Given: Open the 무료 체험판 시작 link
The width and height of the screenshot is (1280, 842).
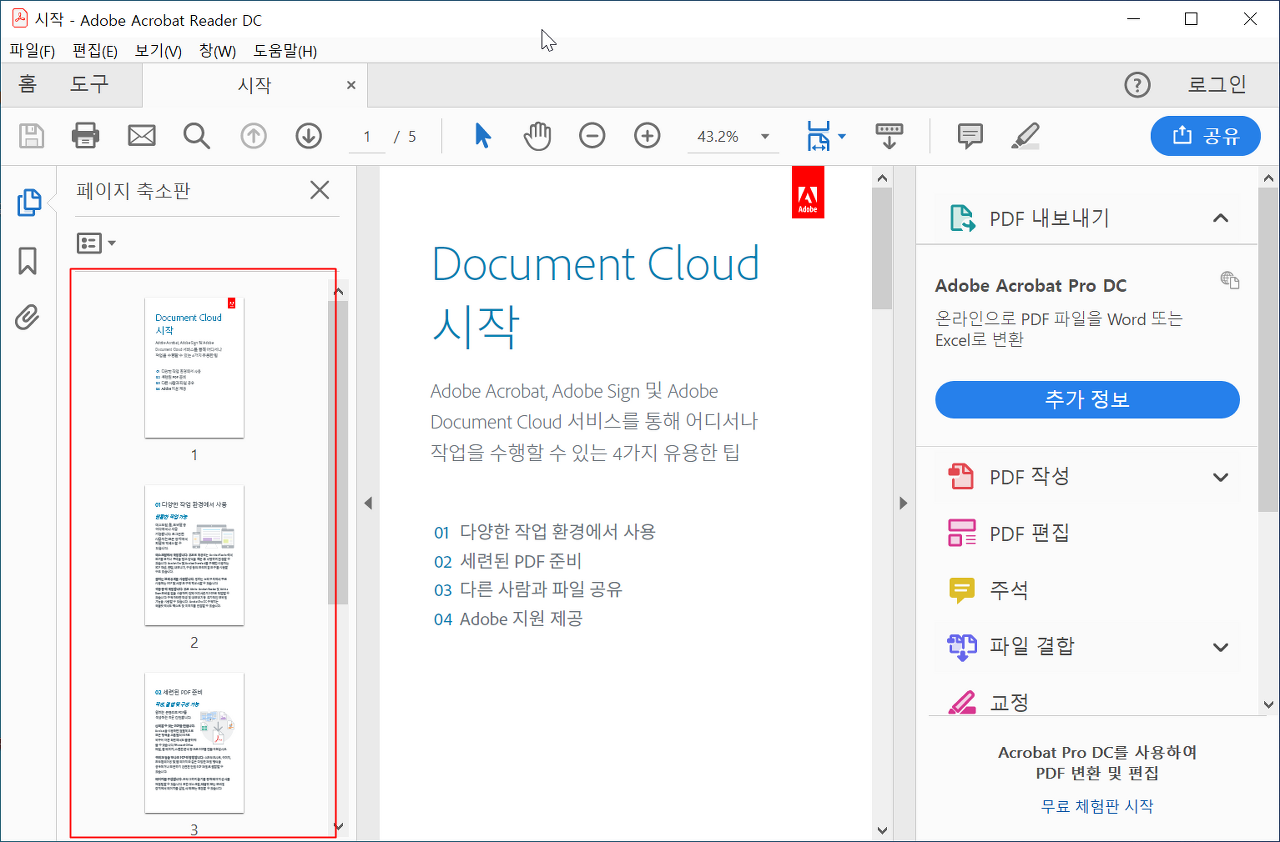Looking at the screenshot, I should point(1097,806).
